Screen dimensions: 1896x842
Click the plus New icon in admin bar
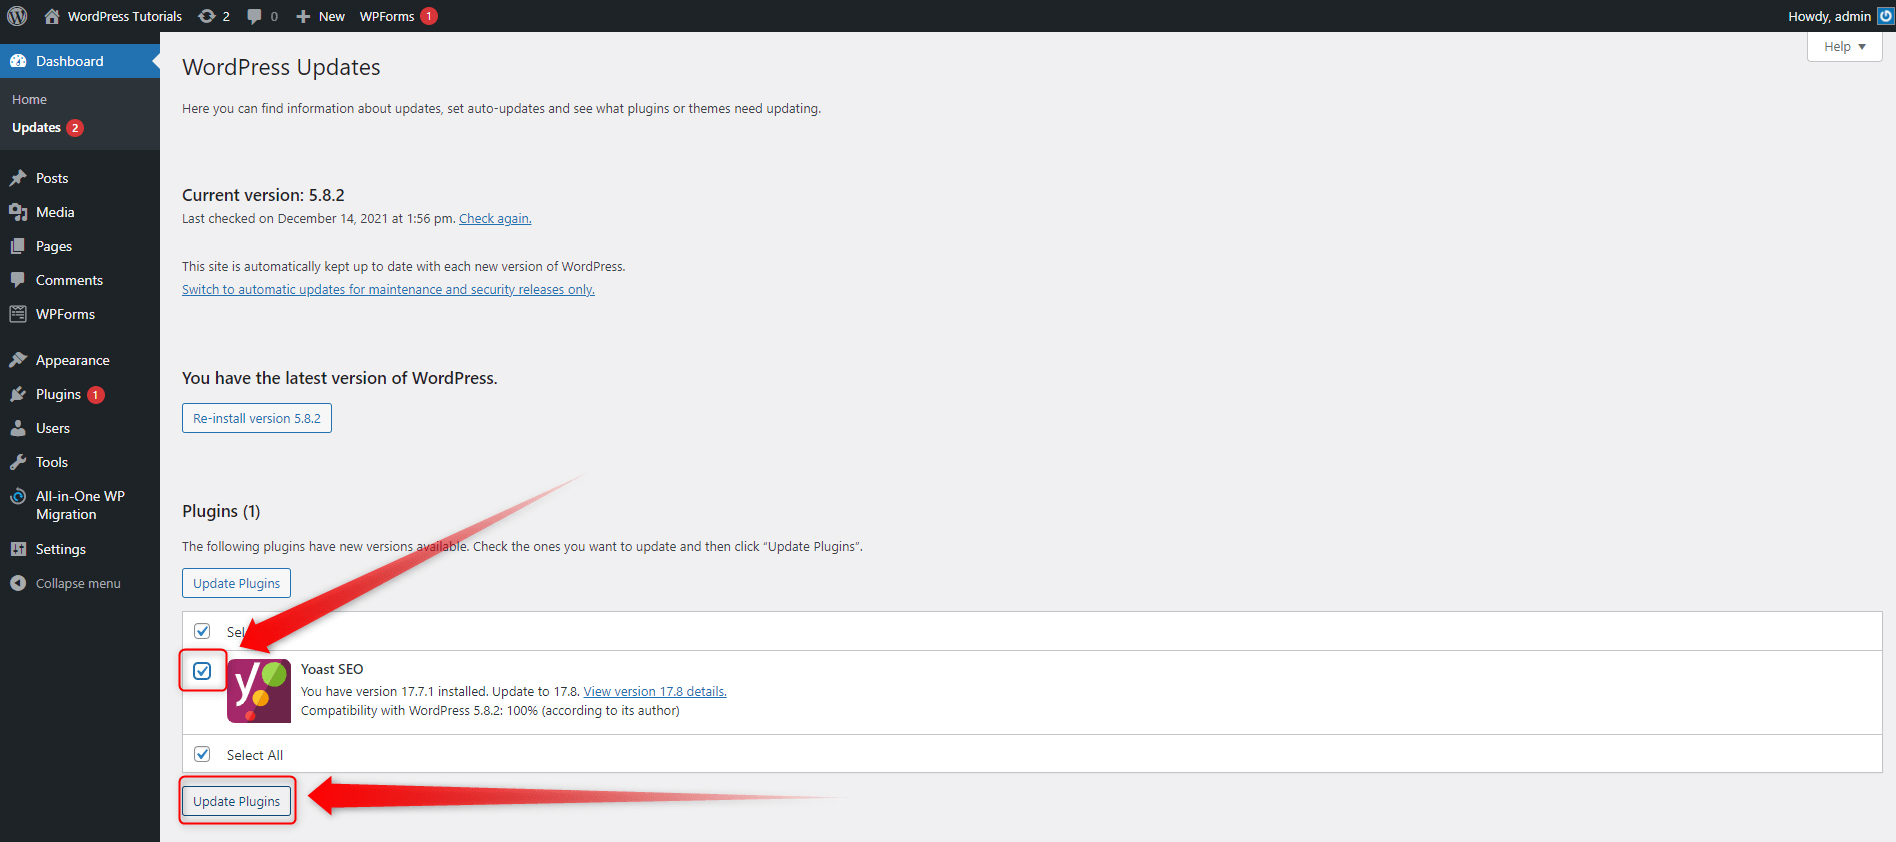coord(304,16)
